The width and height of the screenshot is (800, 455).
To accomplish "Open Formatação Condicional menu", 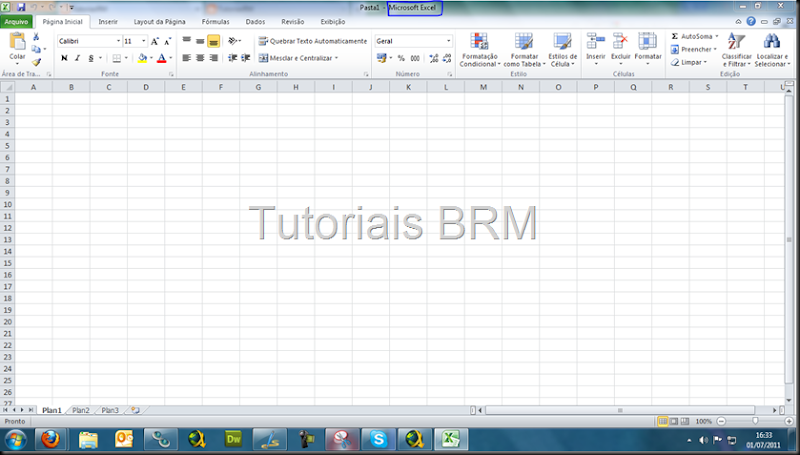I will (480, 50).
